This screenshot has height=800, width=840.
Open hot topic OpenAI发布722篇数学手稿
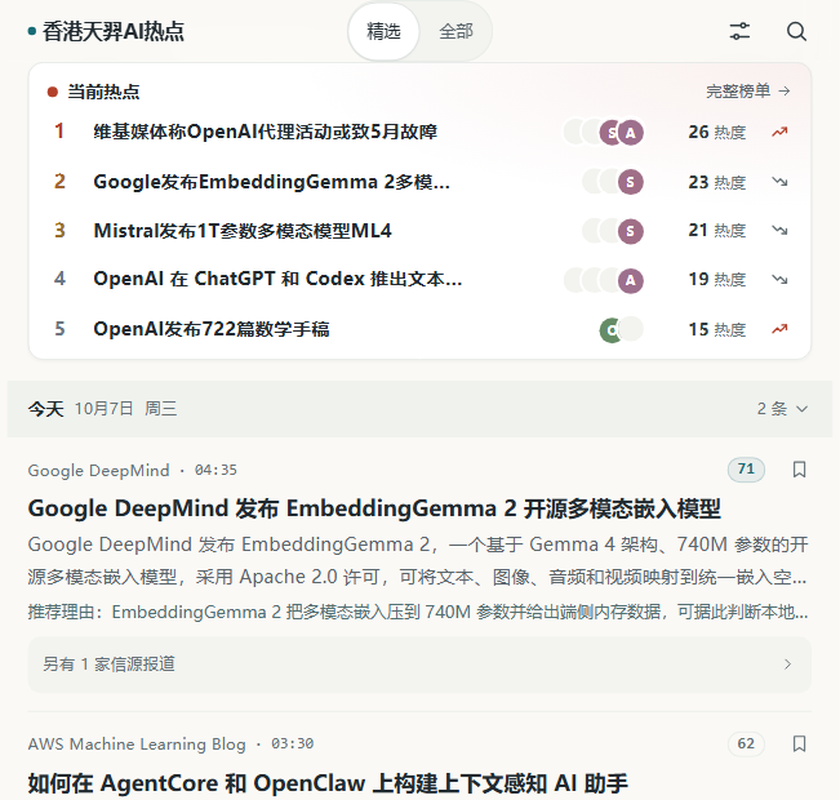(x=211, y=329)
